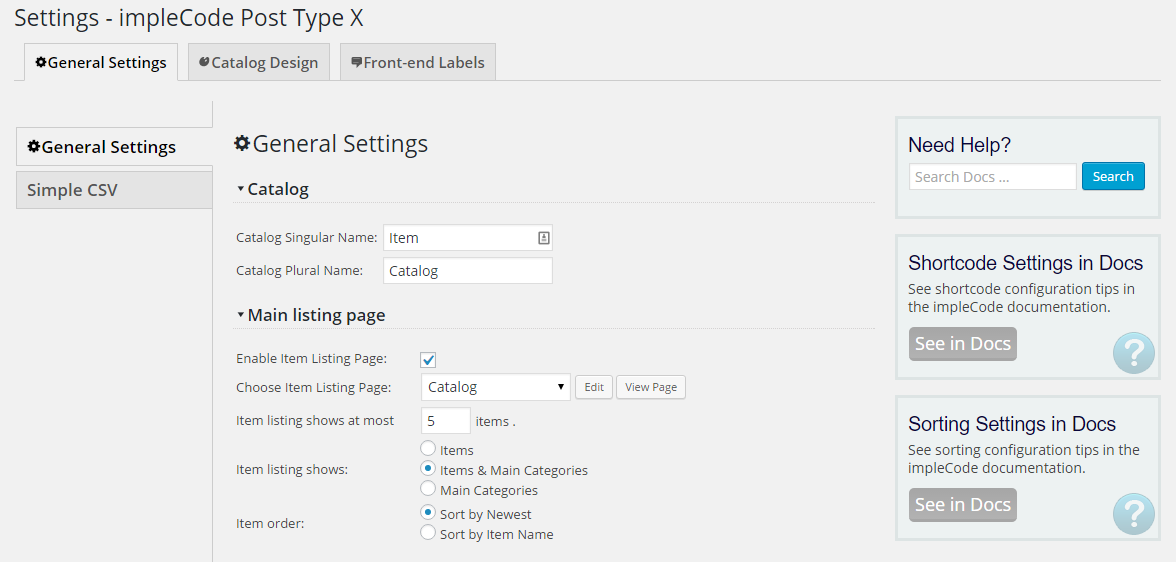Screen dimensions: 1176x562
Task: Click the blue Search button
Action: pyautogui.click(x=1113, y=176)
